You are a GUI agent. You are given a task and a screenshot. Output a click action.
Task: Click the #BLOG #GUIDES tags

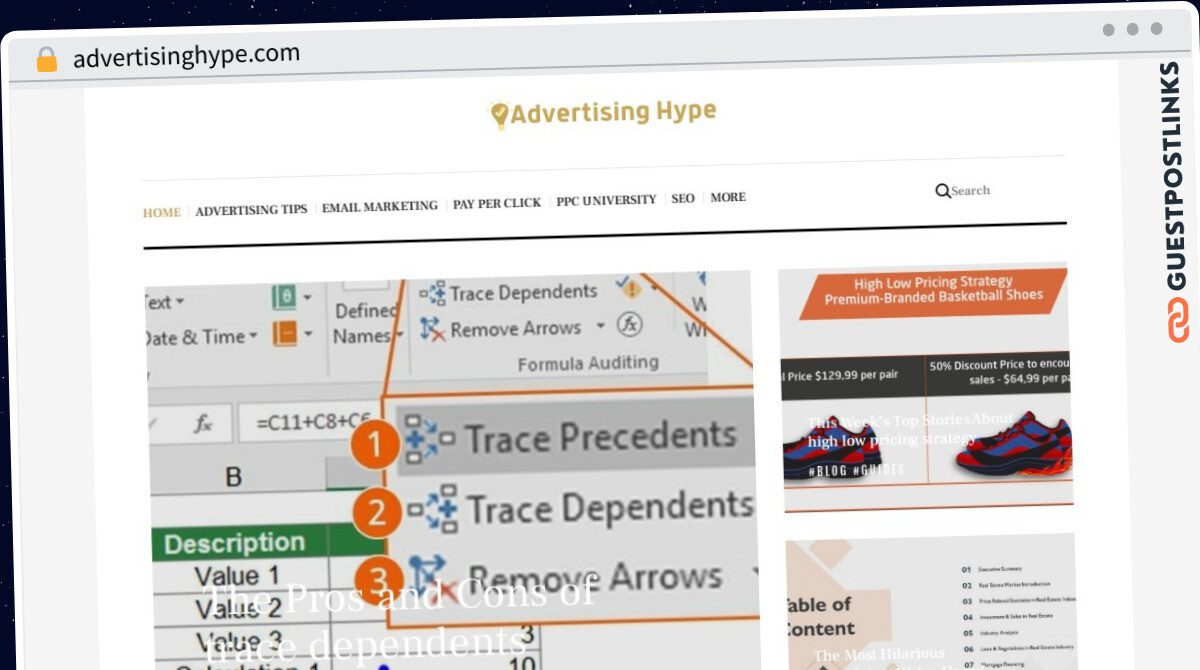(858, 469)
